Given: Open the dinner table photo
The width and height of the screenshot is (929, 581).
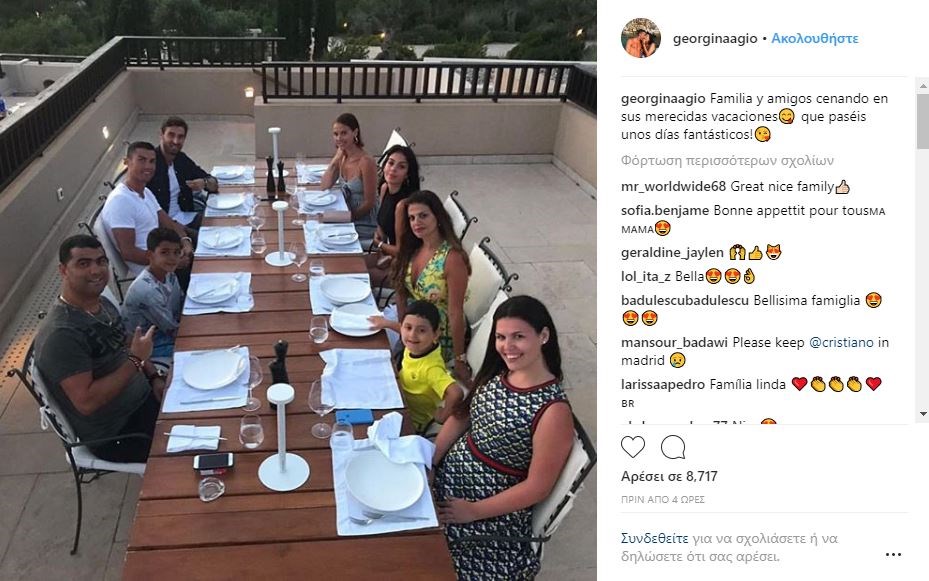Looking at the screenshot, I should [298, 290].
